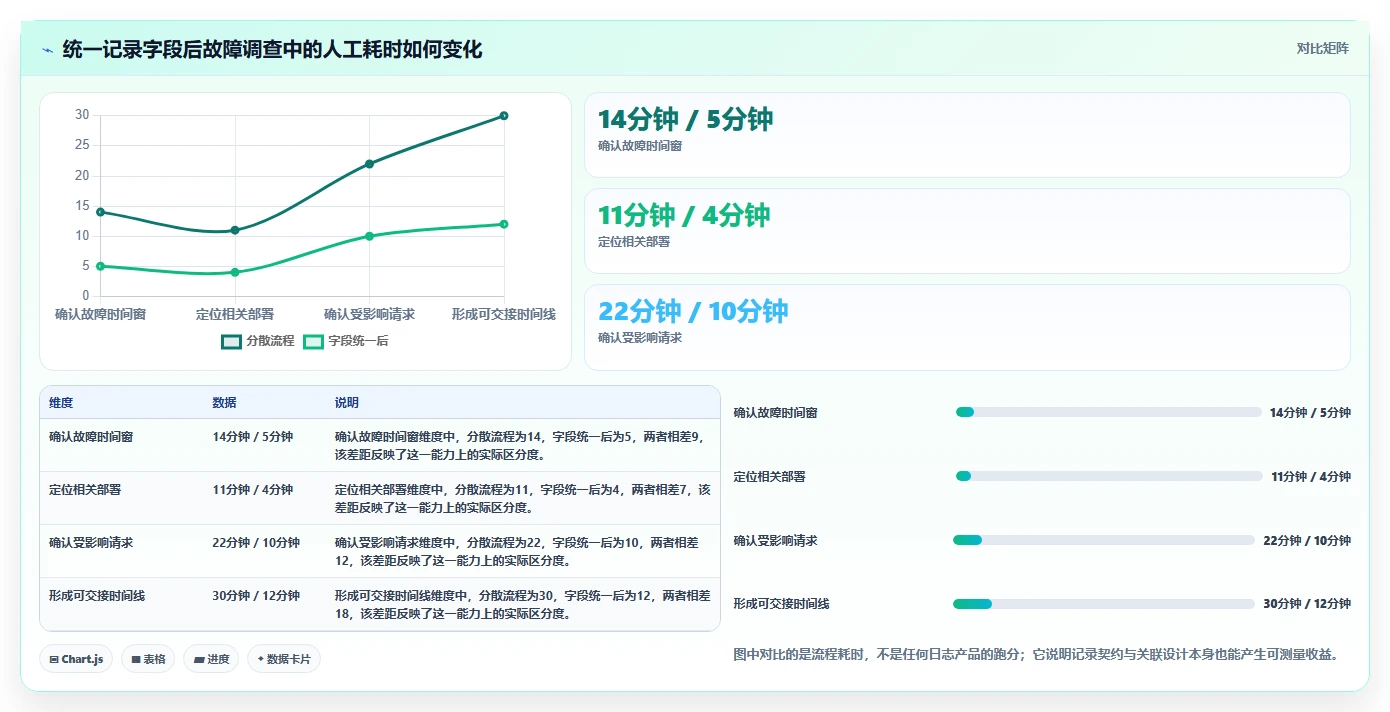Screen dimensions: 1390x712
Task: Click the 分散流程 point for 定位相关部署
Action: point(235,230)
